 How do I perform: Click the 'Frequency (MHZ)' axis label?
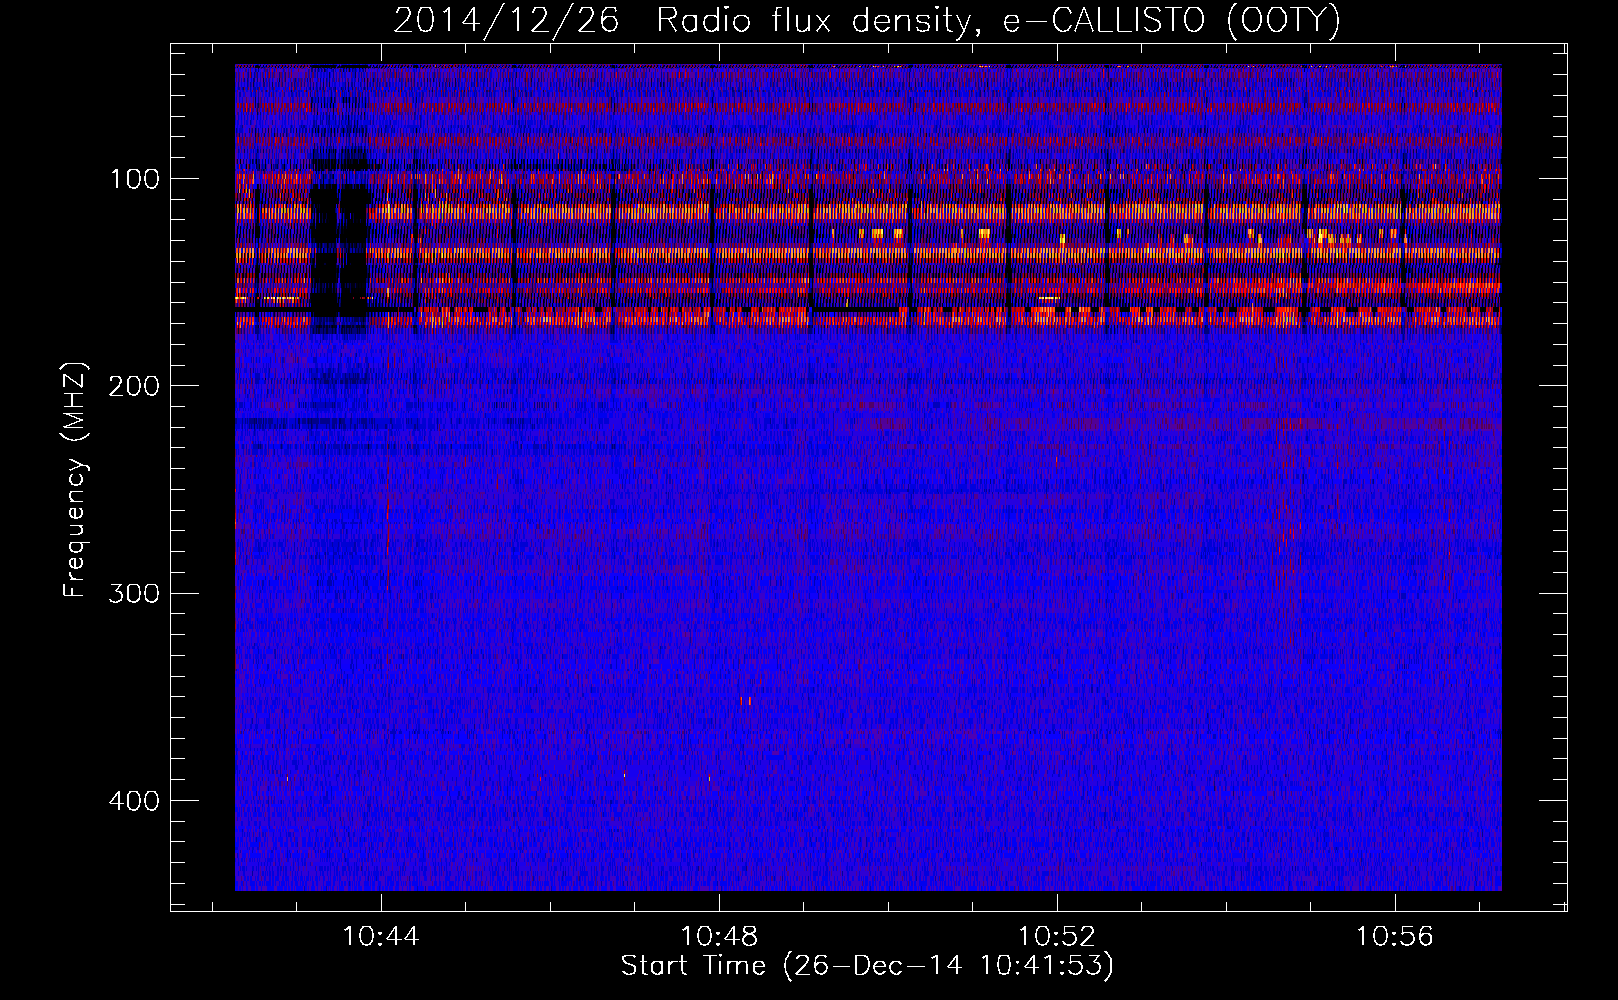coord(75,480)
